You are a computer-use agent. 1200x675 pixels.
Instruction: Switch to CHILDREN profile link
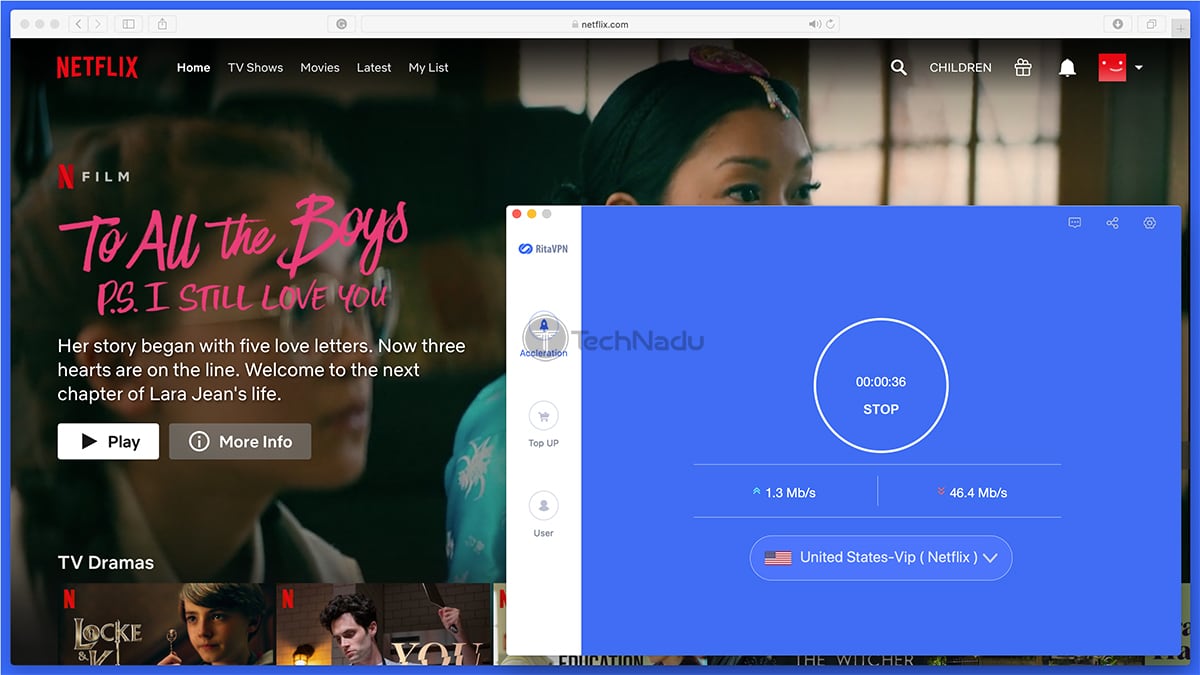pyautogui.click(x=961, y=68)
